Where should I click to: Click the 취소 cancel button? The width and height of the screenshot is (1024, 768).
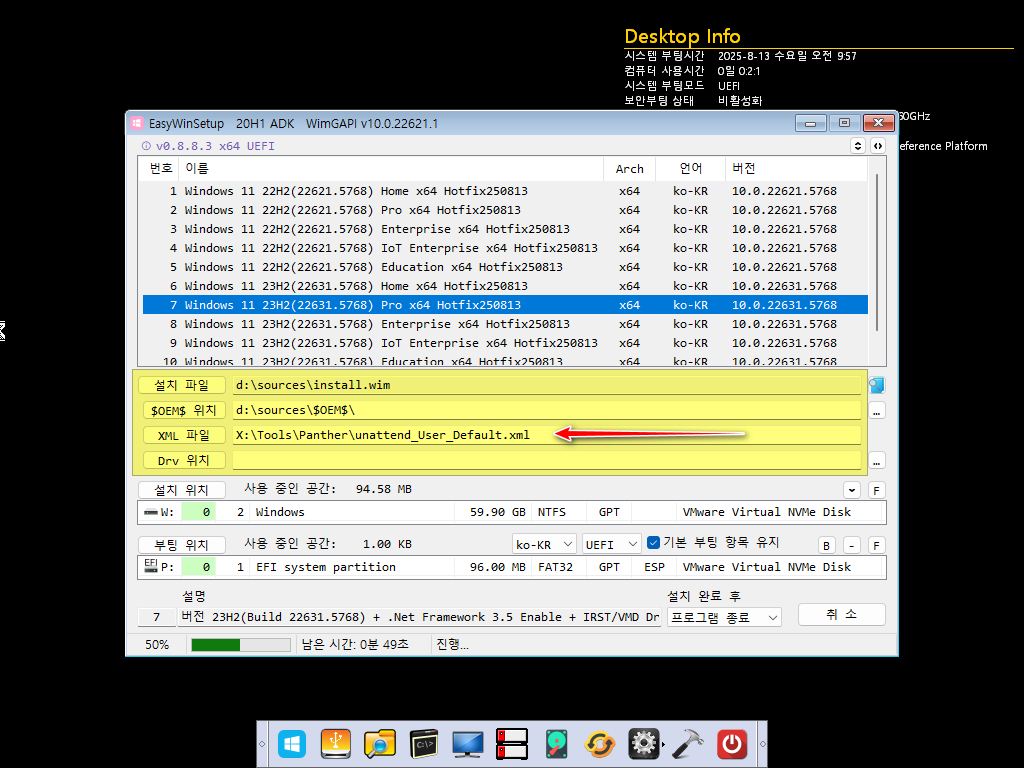842,615
